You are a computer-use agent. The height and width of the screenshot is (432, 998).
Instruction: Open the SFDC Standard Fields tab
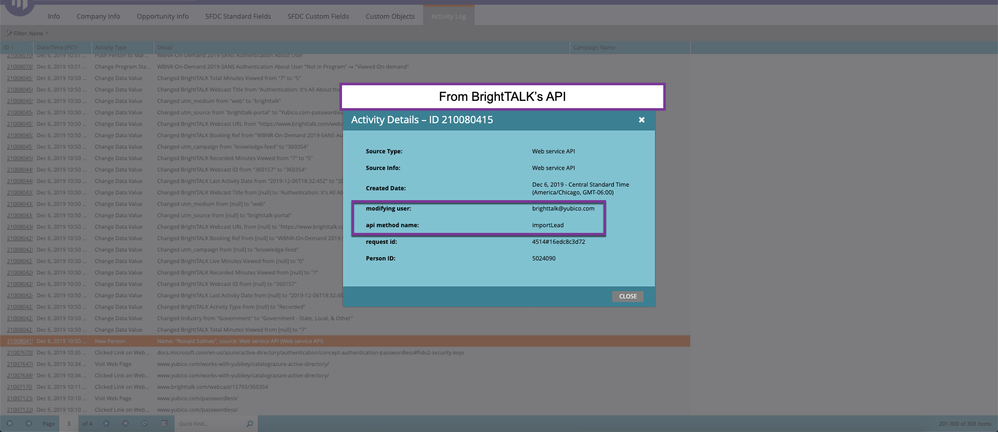[238, 16]
